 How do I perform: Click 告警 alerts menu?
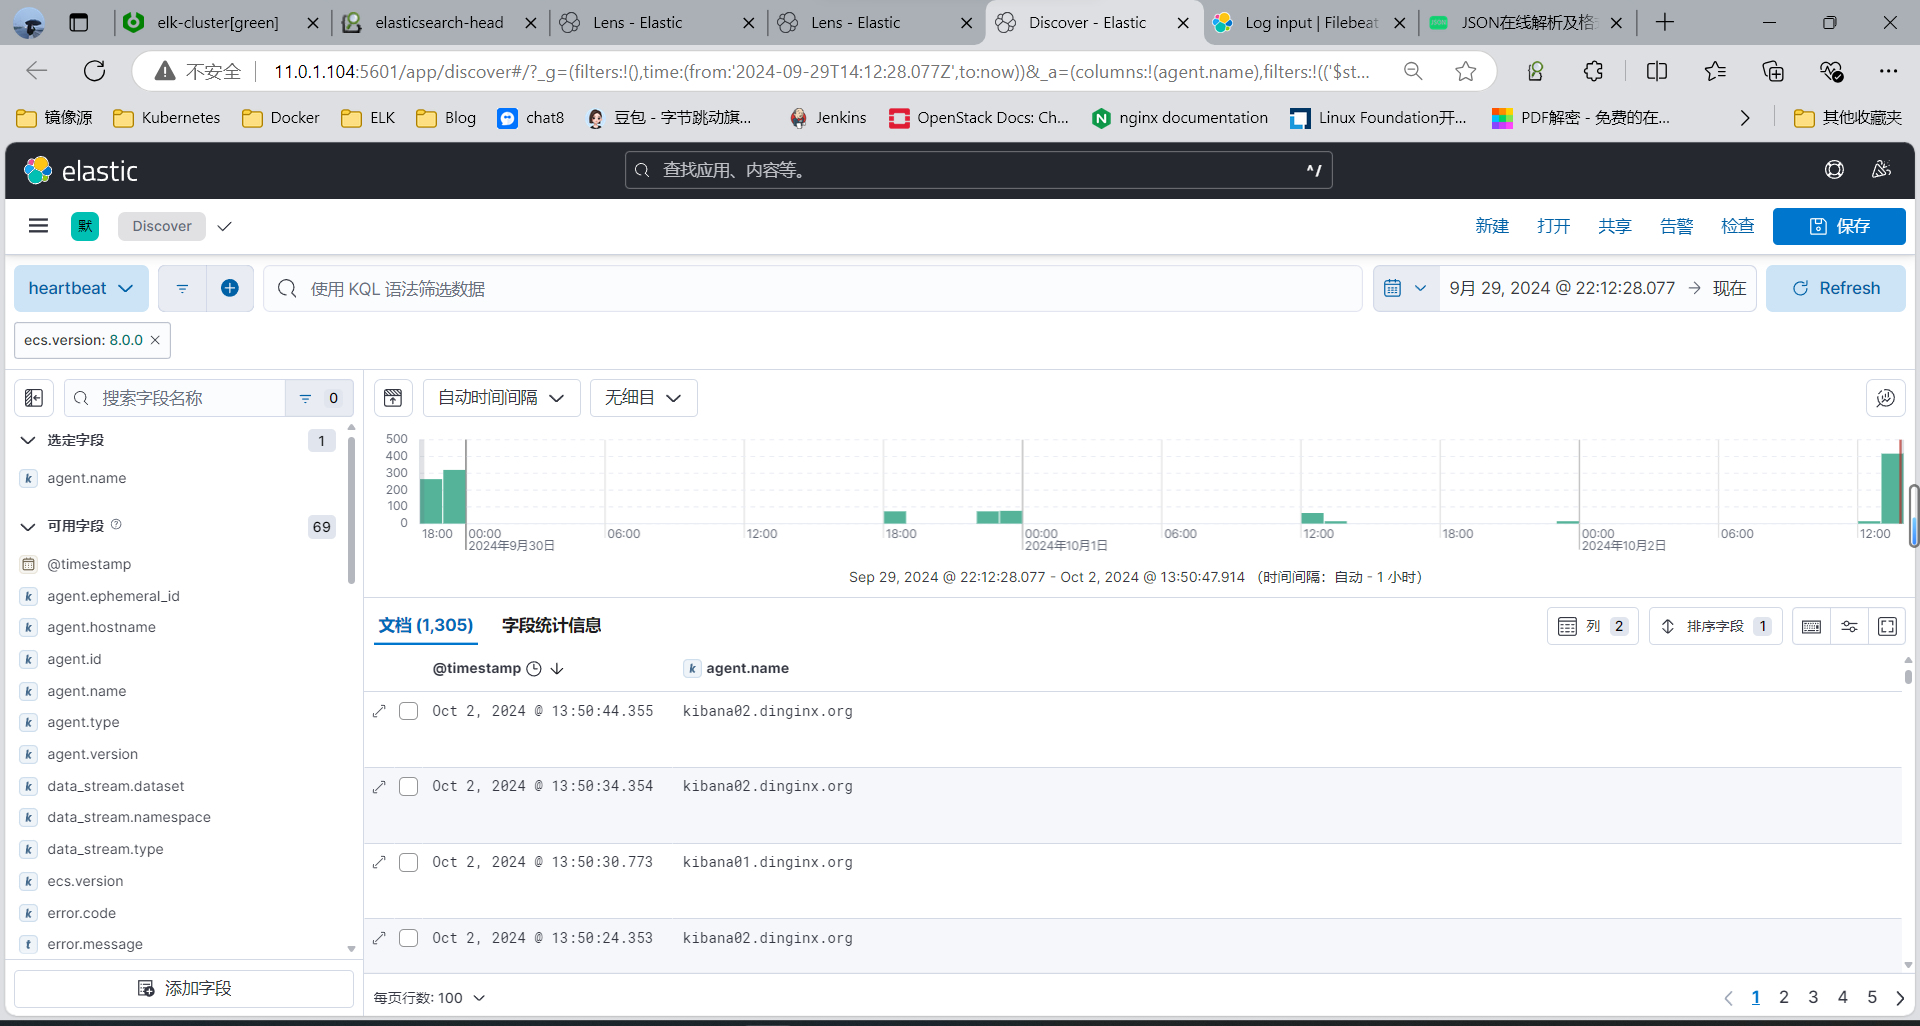tap(1676, 226)
